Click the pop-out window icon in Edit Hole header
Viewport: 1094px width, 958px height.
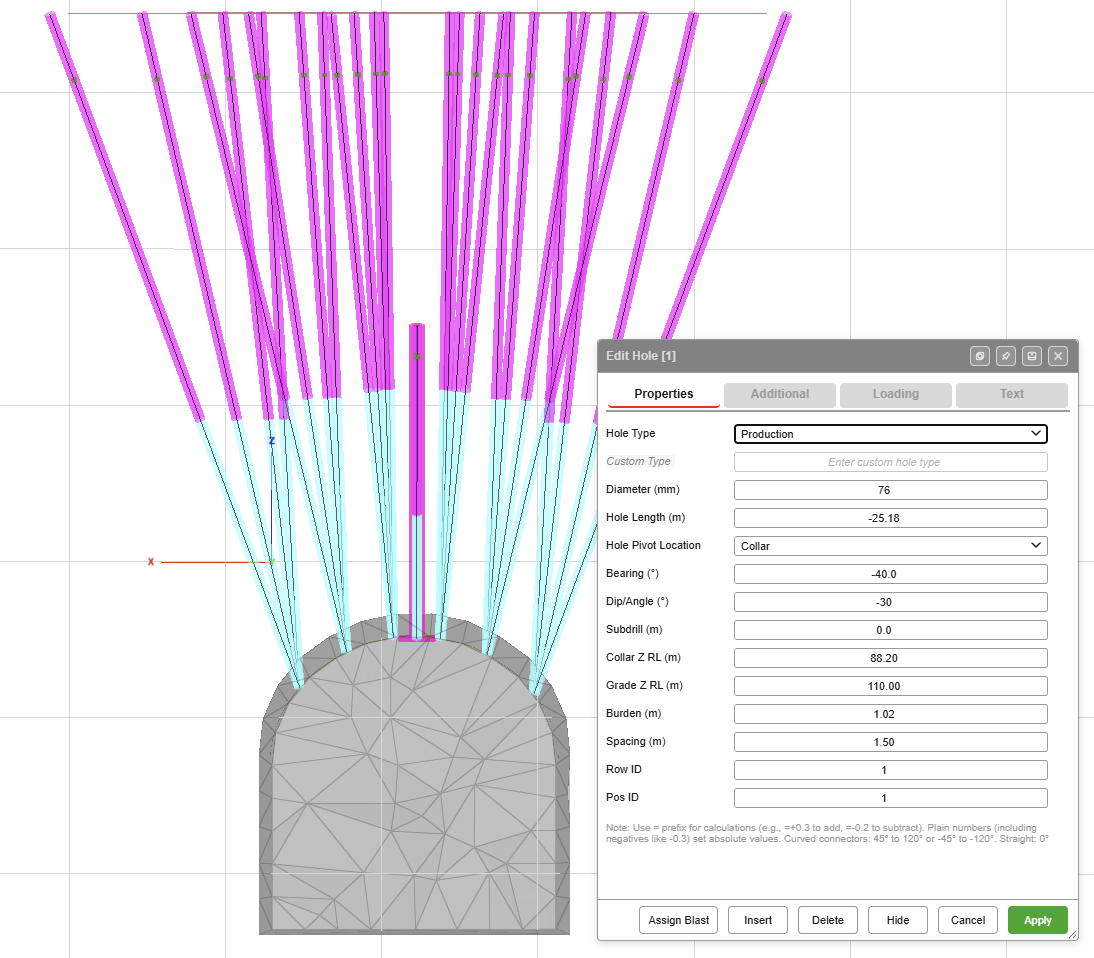(x=980, y=356)
